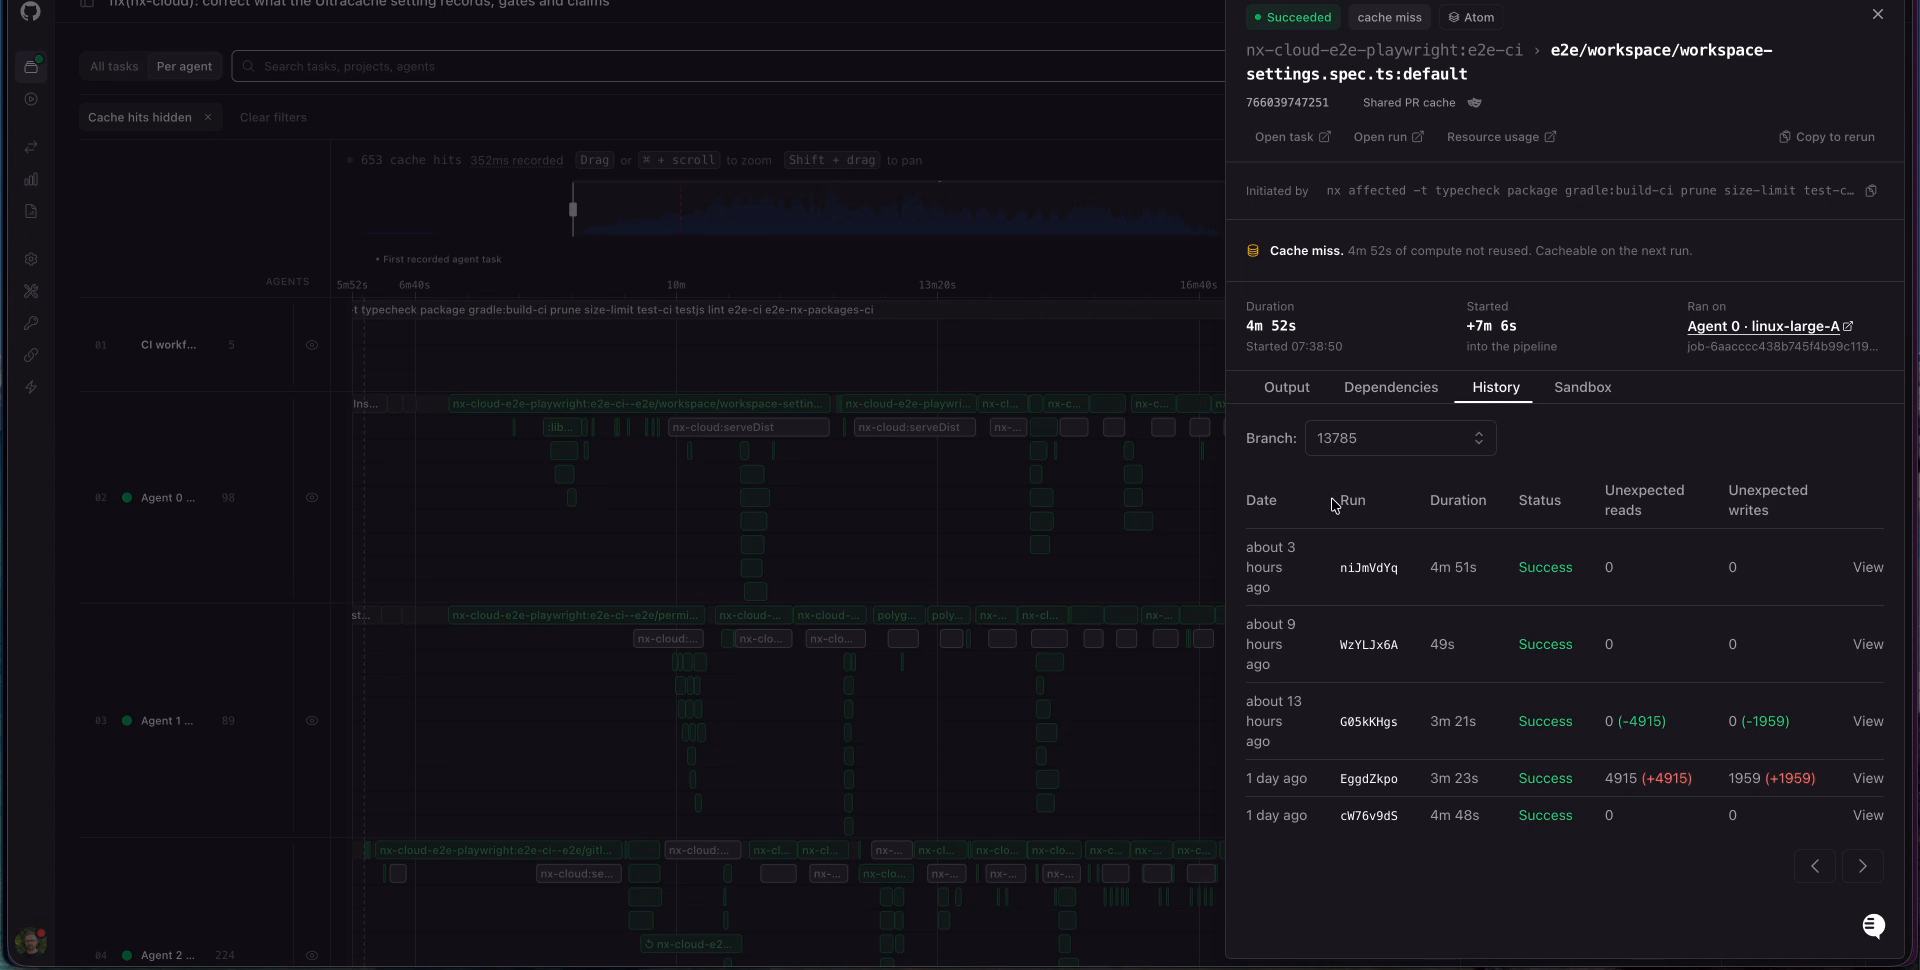Toggle visibility of Agent 0 row
1920x970 pixels.
pos(312,498)
